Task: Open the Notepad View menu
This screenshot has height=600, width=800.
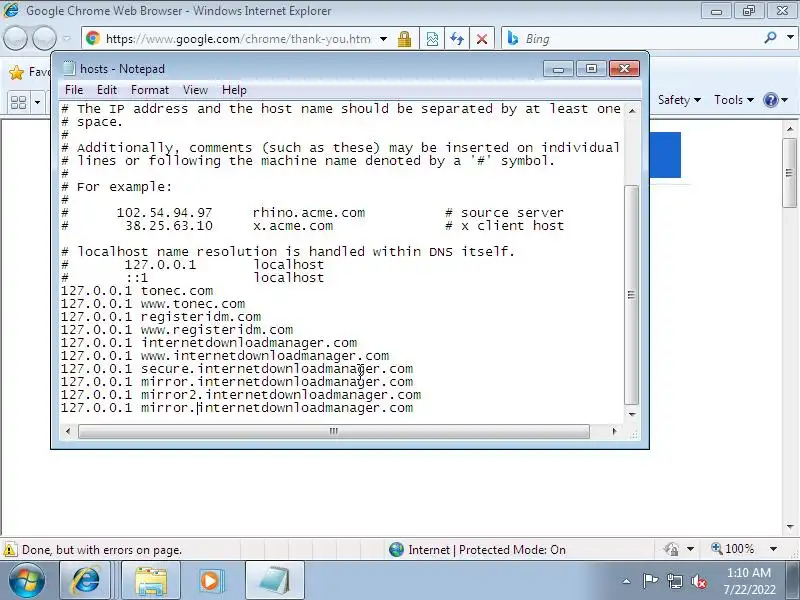Action: pyautogui.click(x=195, y=90)
